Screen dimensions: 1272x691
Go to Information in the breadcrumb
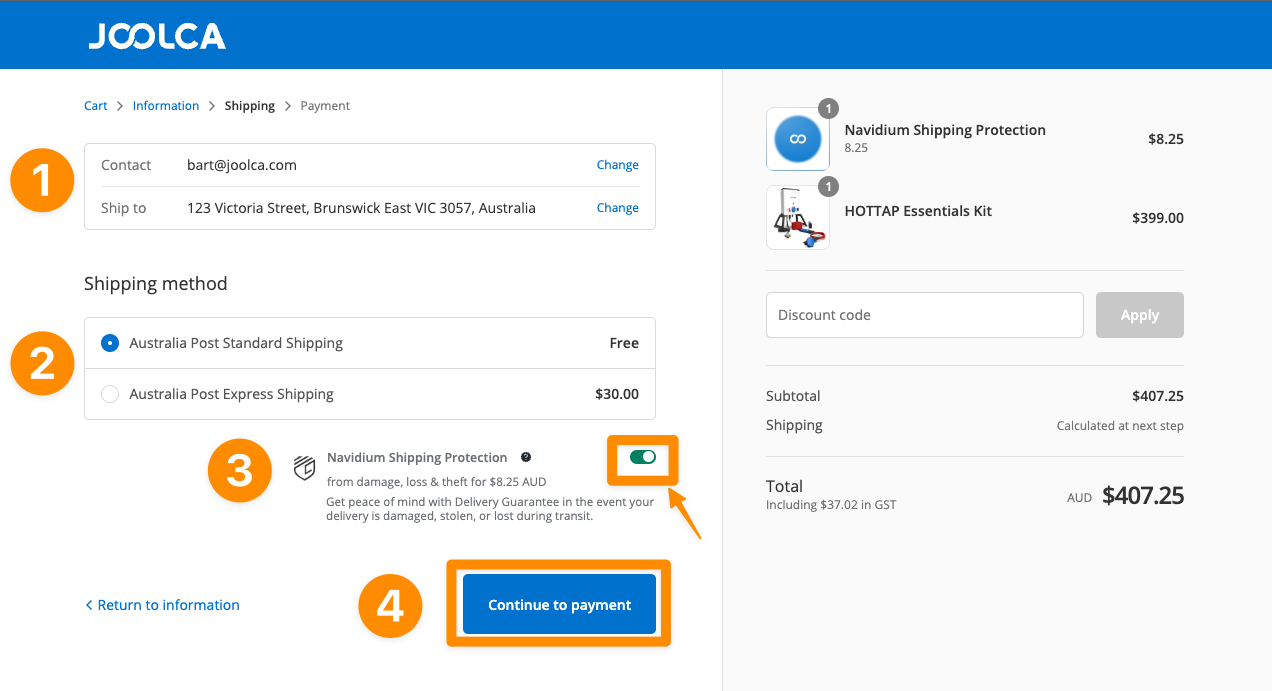166,106
